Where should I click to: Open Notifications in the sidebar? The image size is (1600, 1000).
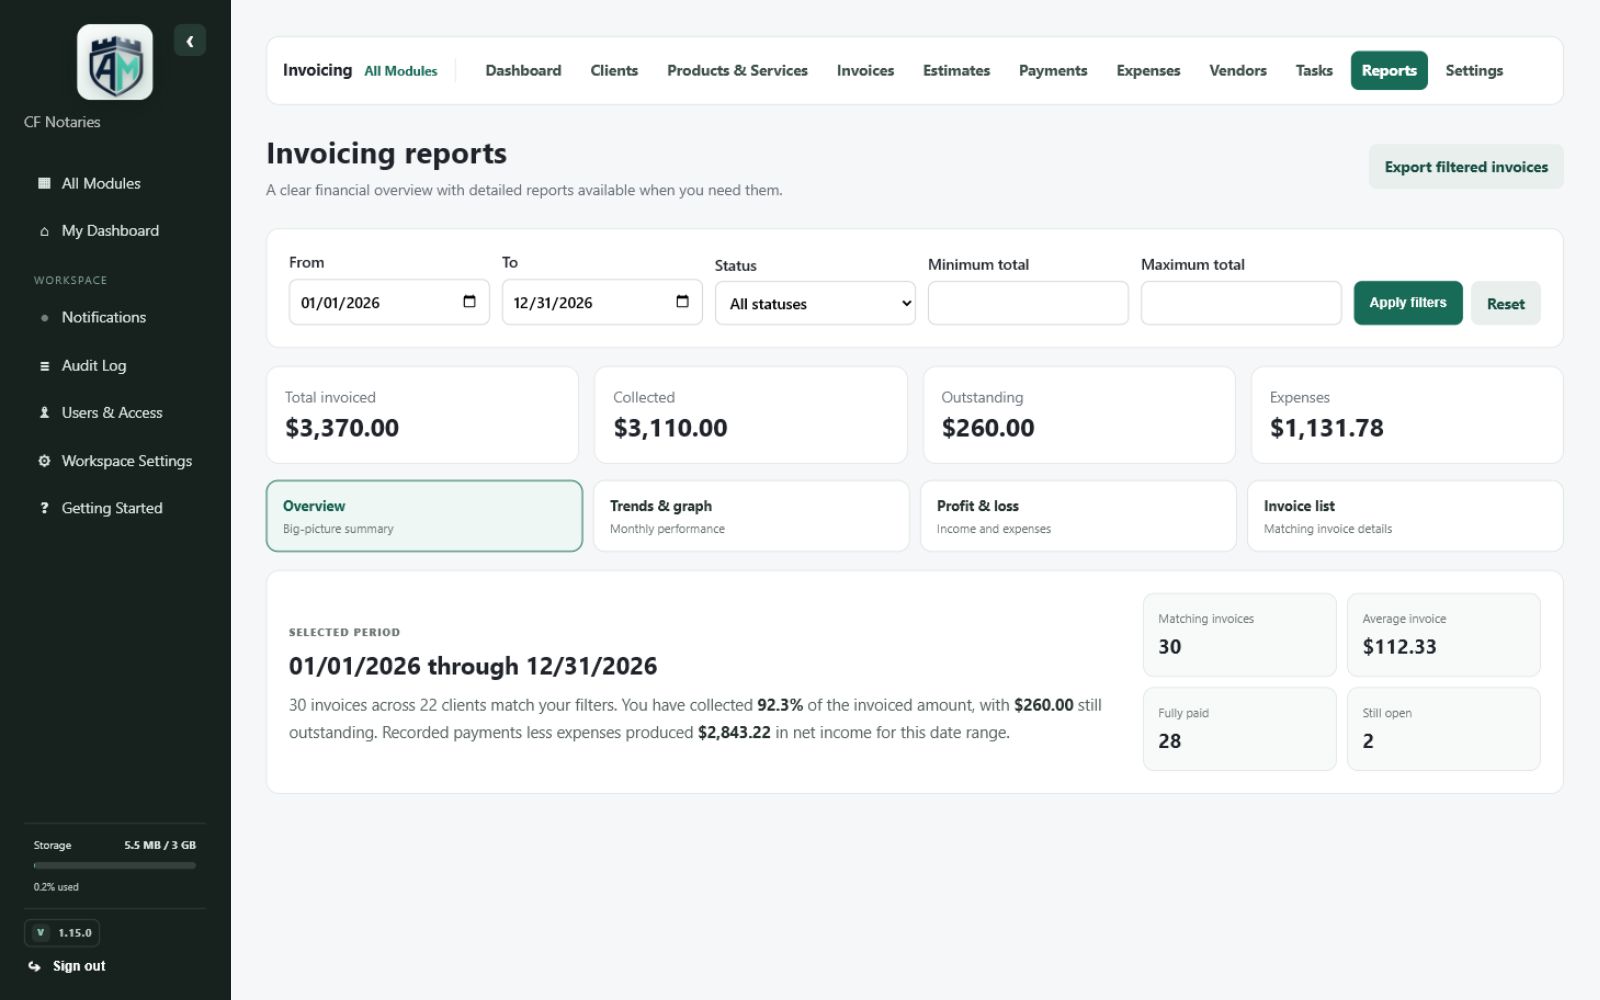[x=115, y=318]
